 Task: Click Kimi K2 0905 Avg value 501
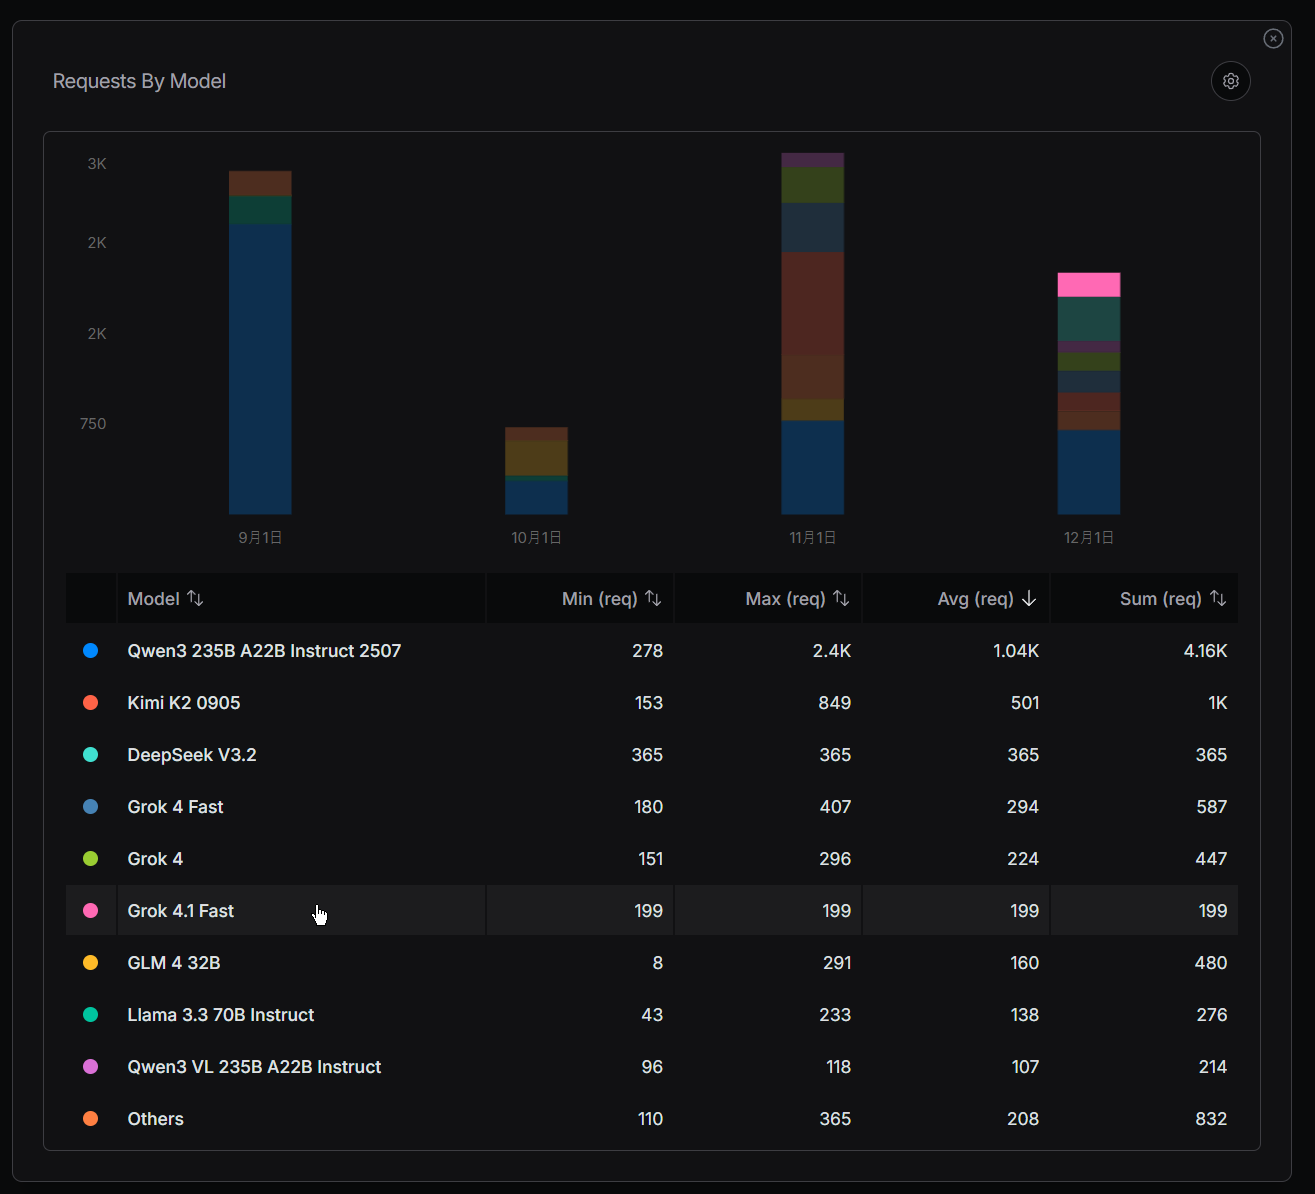(1025, 702)
